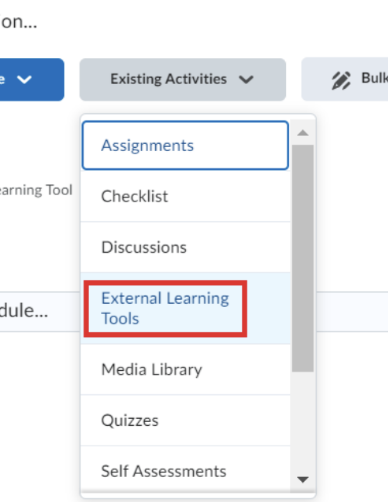Select Assignments from the activities menu

click(185, 145)
